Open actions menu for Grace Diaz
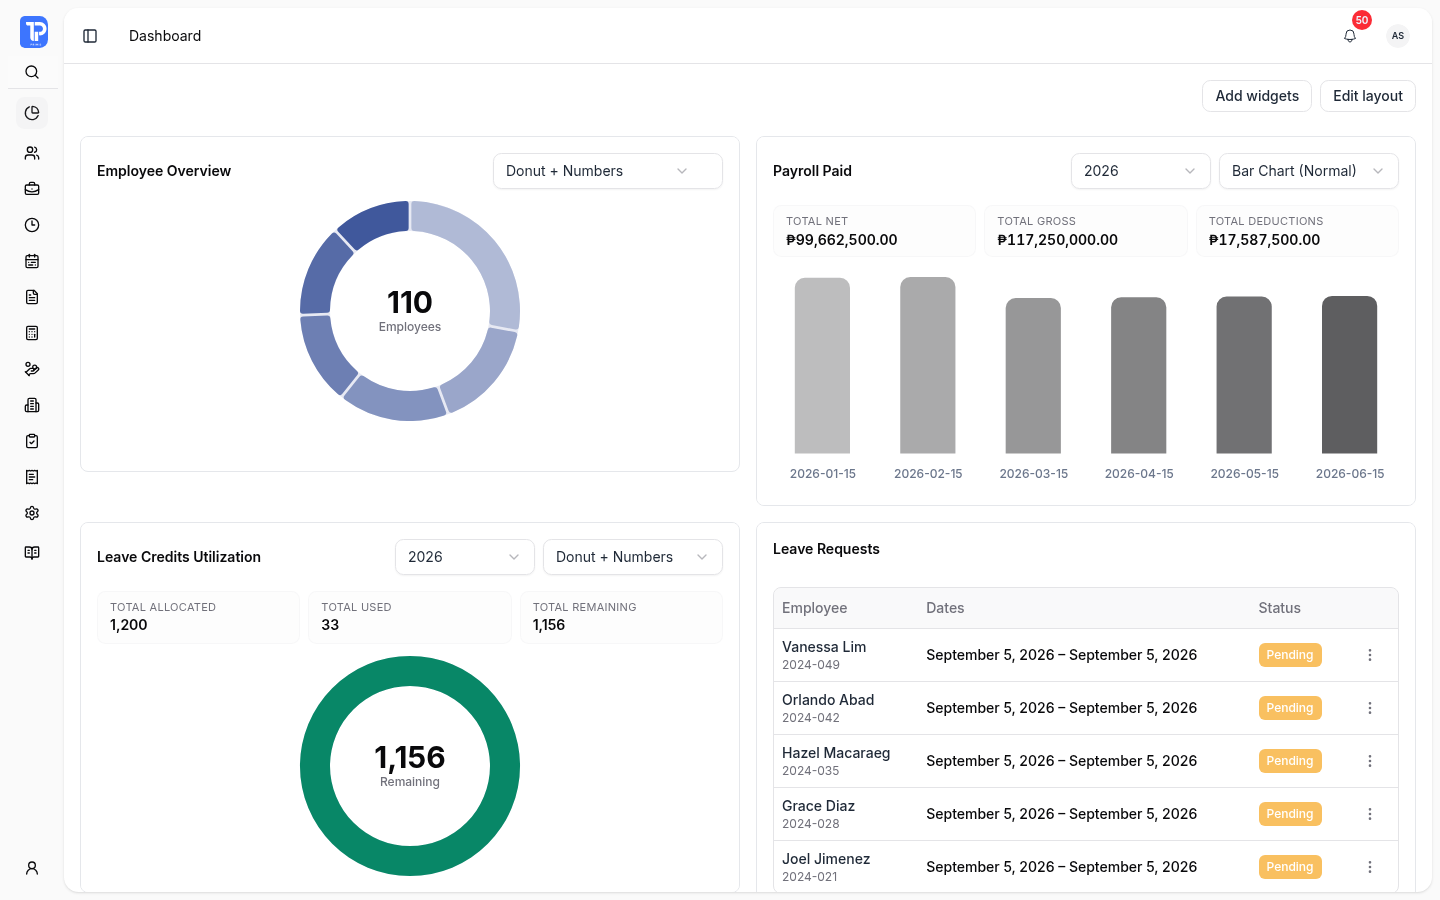The height and width of the screenshot is (900, 1440). pos(1370,814)
